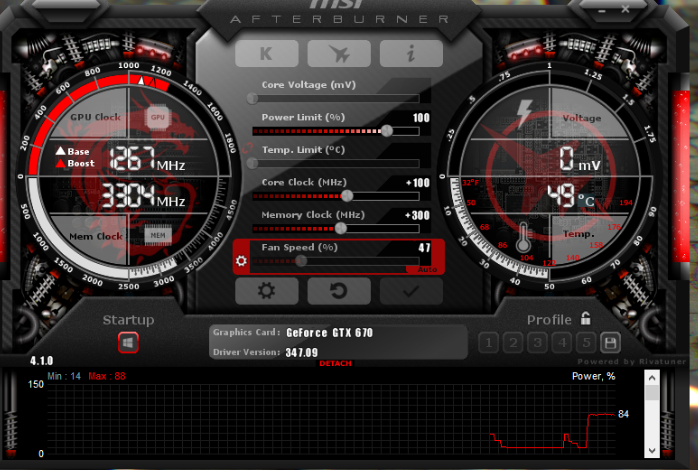Click the version number 4.1.0
The width and height of the screenshot is (698, 470).
click(41, 361)
